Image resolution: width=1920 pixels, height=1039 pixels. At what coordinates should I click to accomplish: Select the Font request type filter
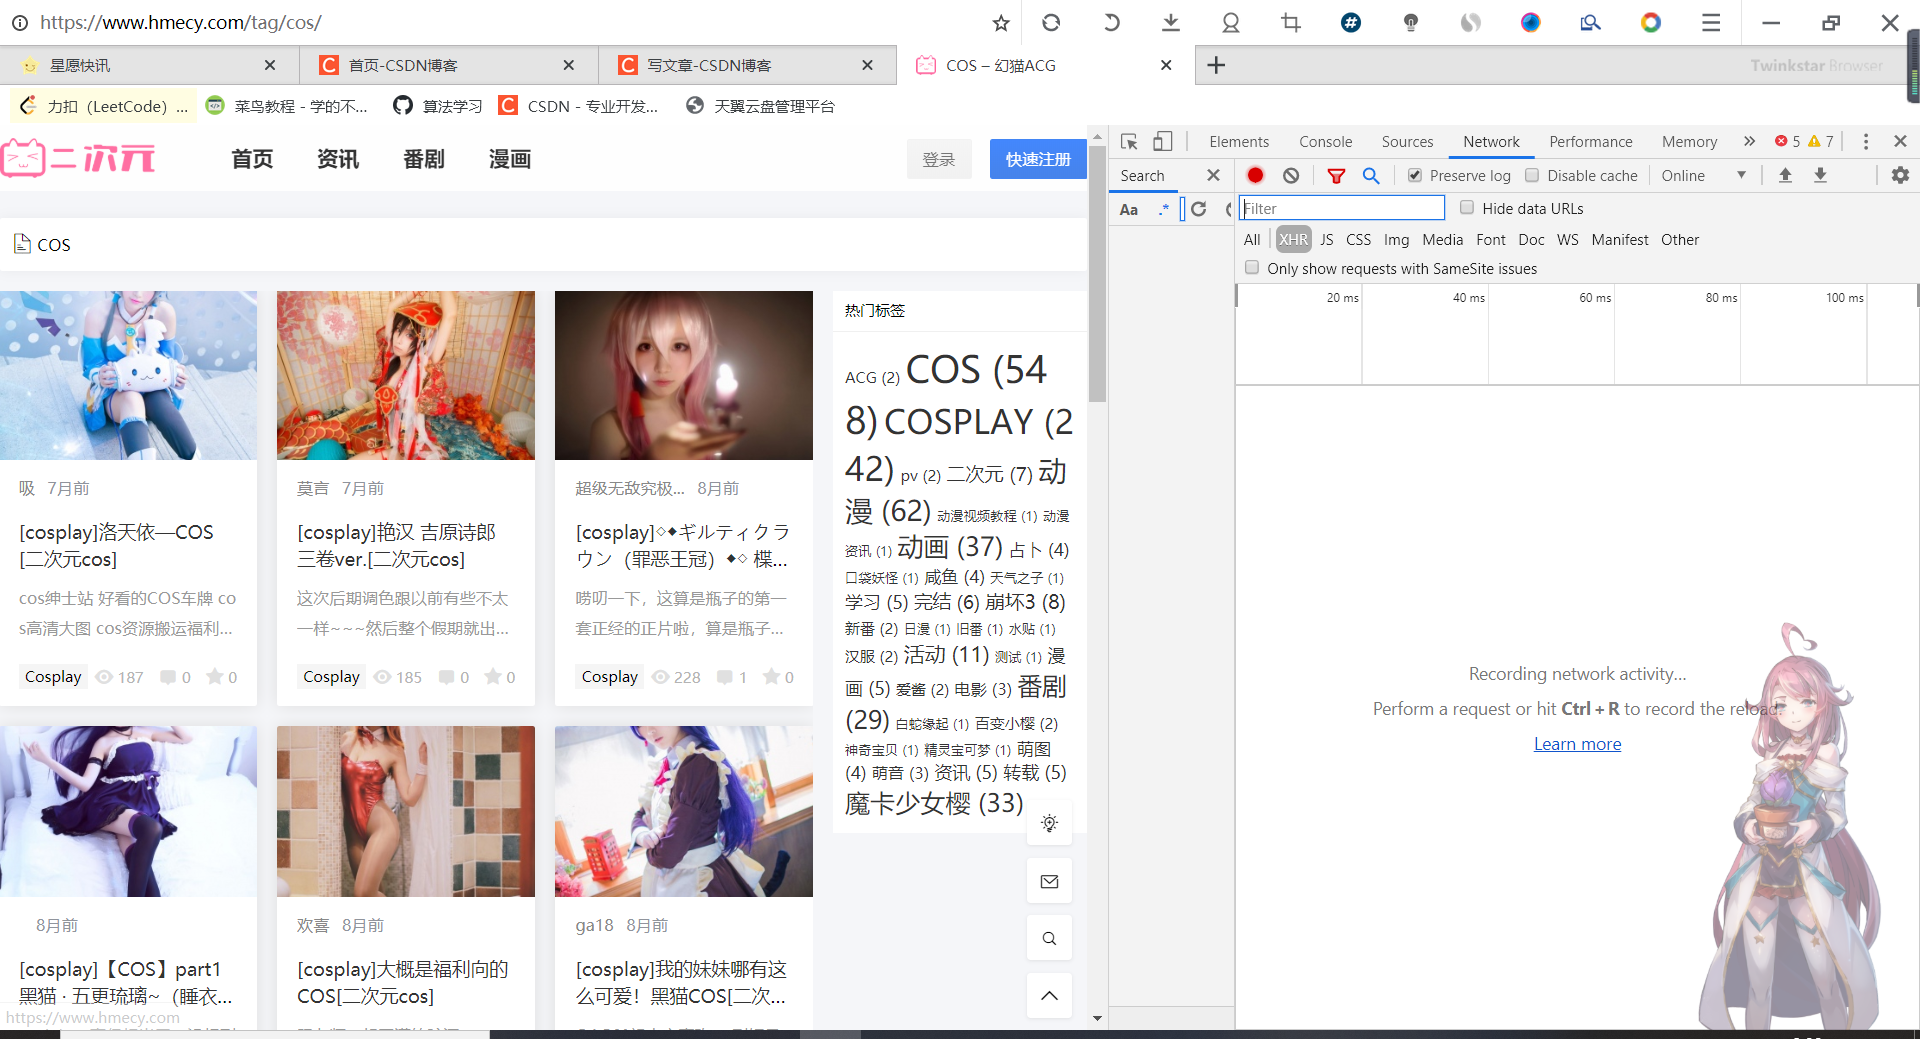(x=1490, y=239)
